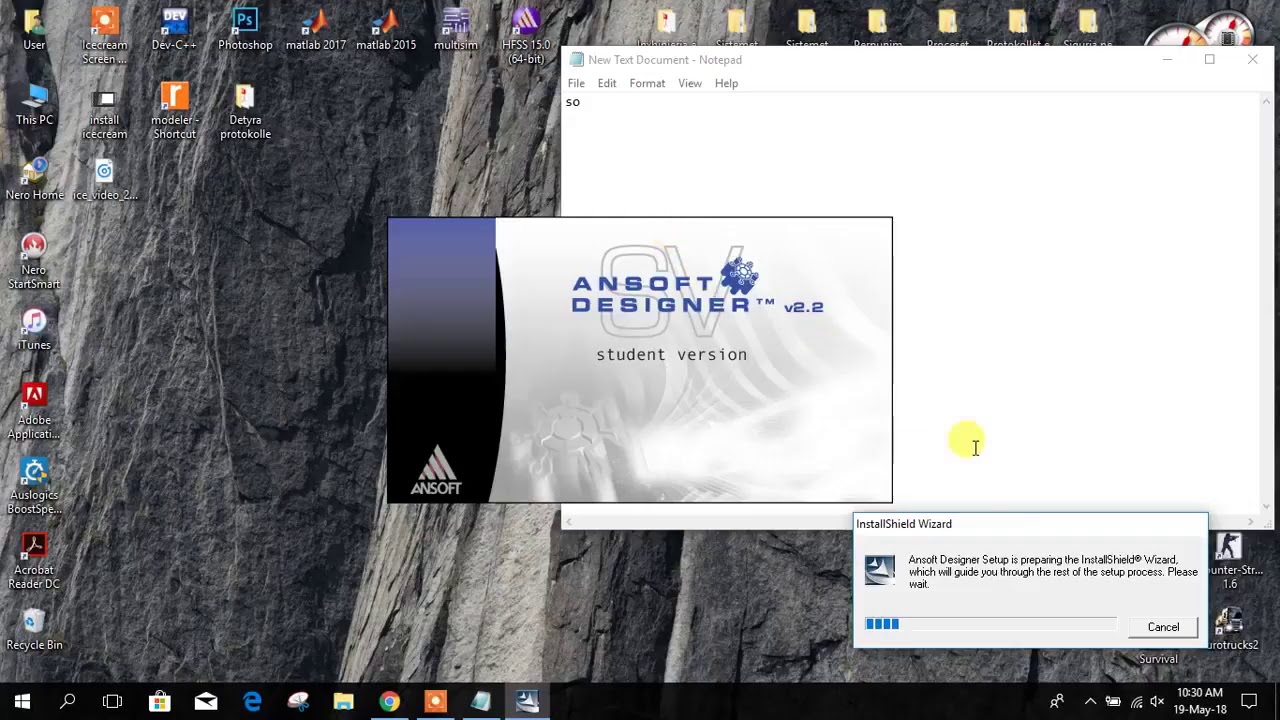Open taskbar search

pos(67,702)
